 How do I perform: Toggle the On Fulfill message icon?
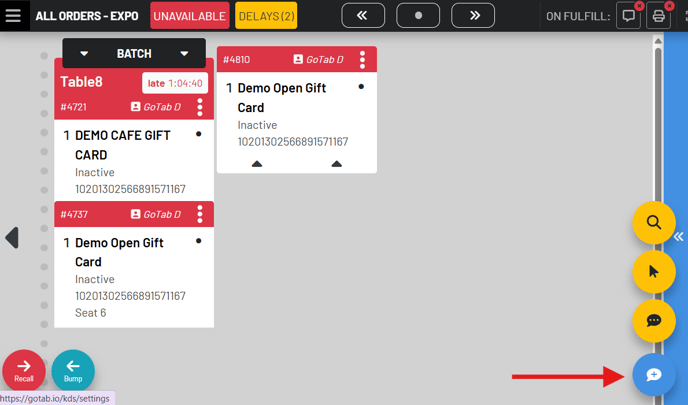[x=628, y=16]
